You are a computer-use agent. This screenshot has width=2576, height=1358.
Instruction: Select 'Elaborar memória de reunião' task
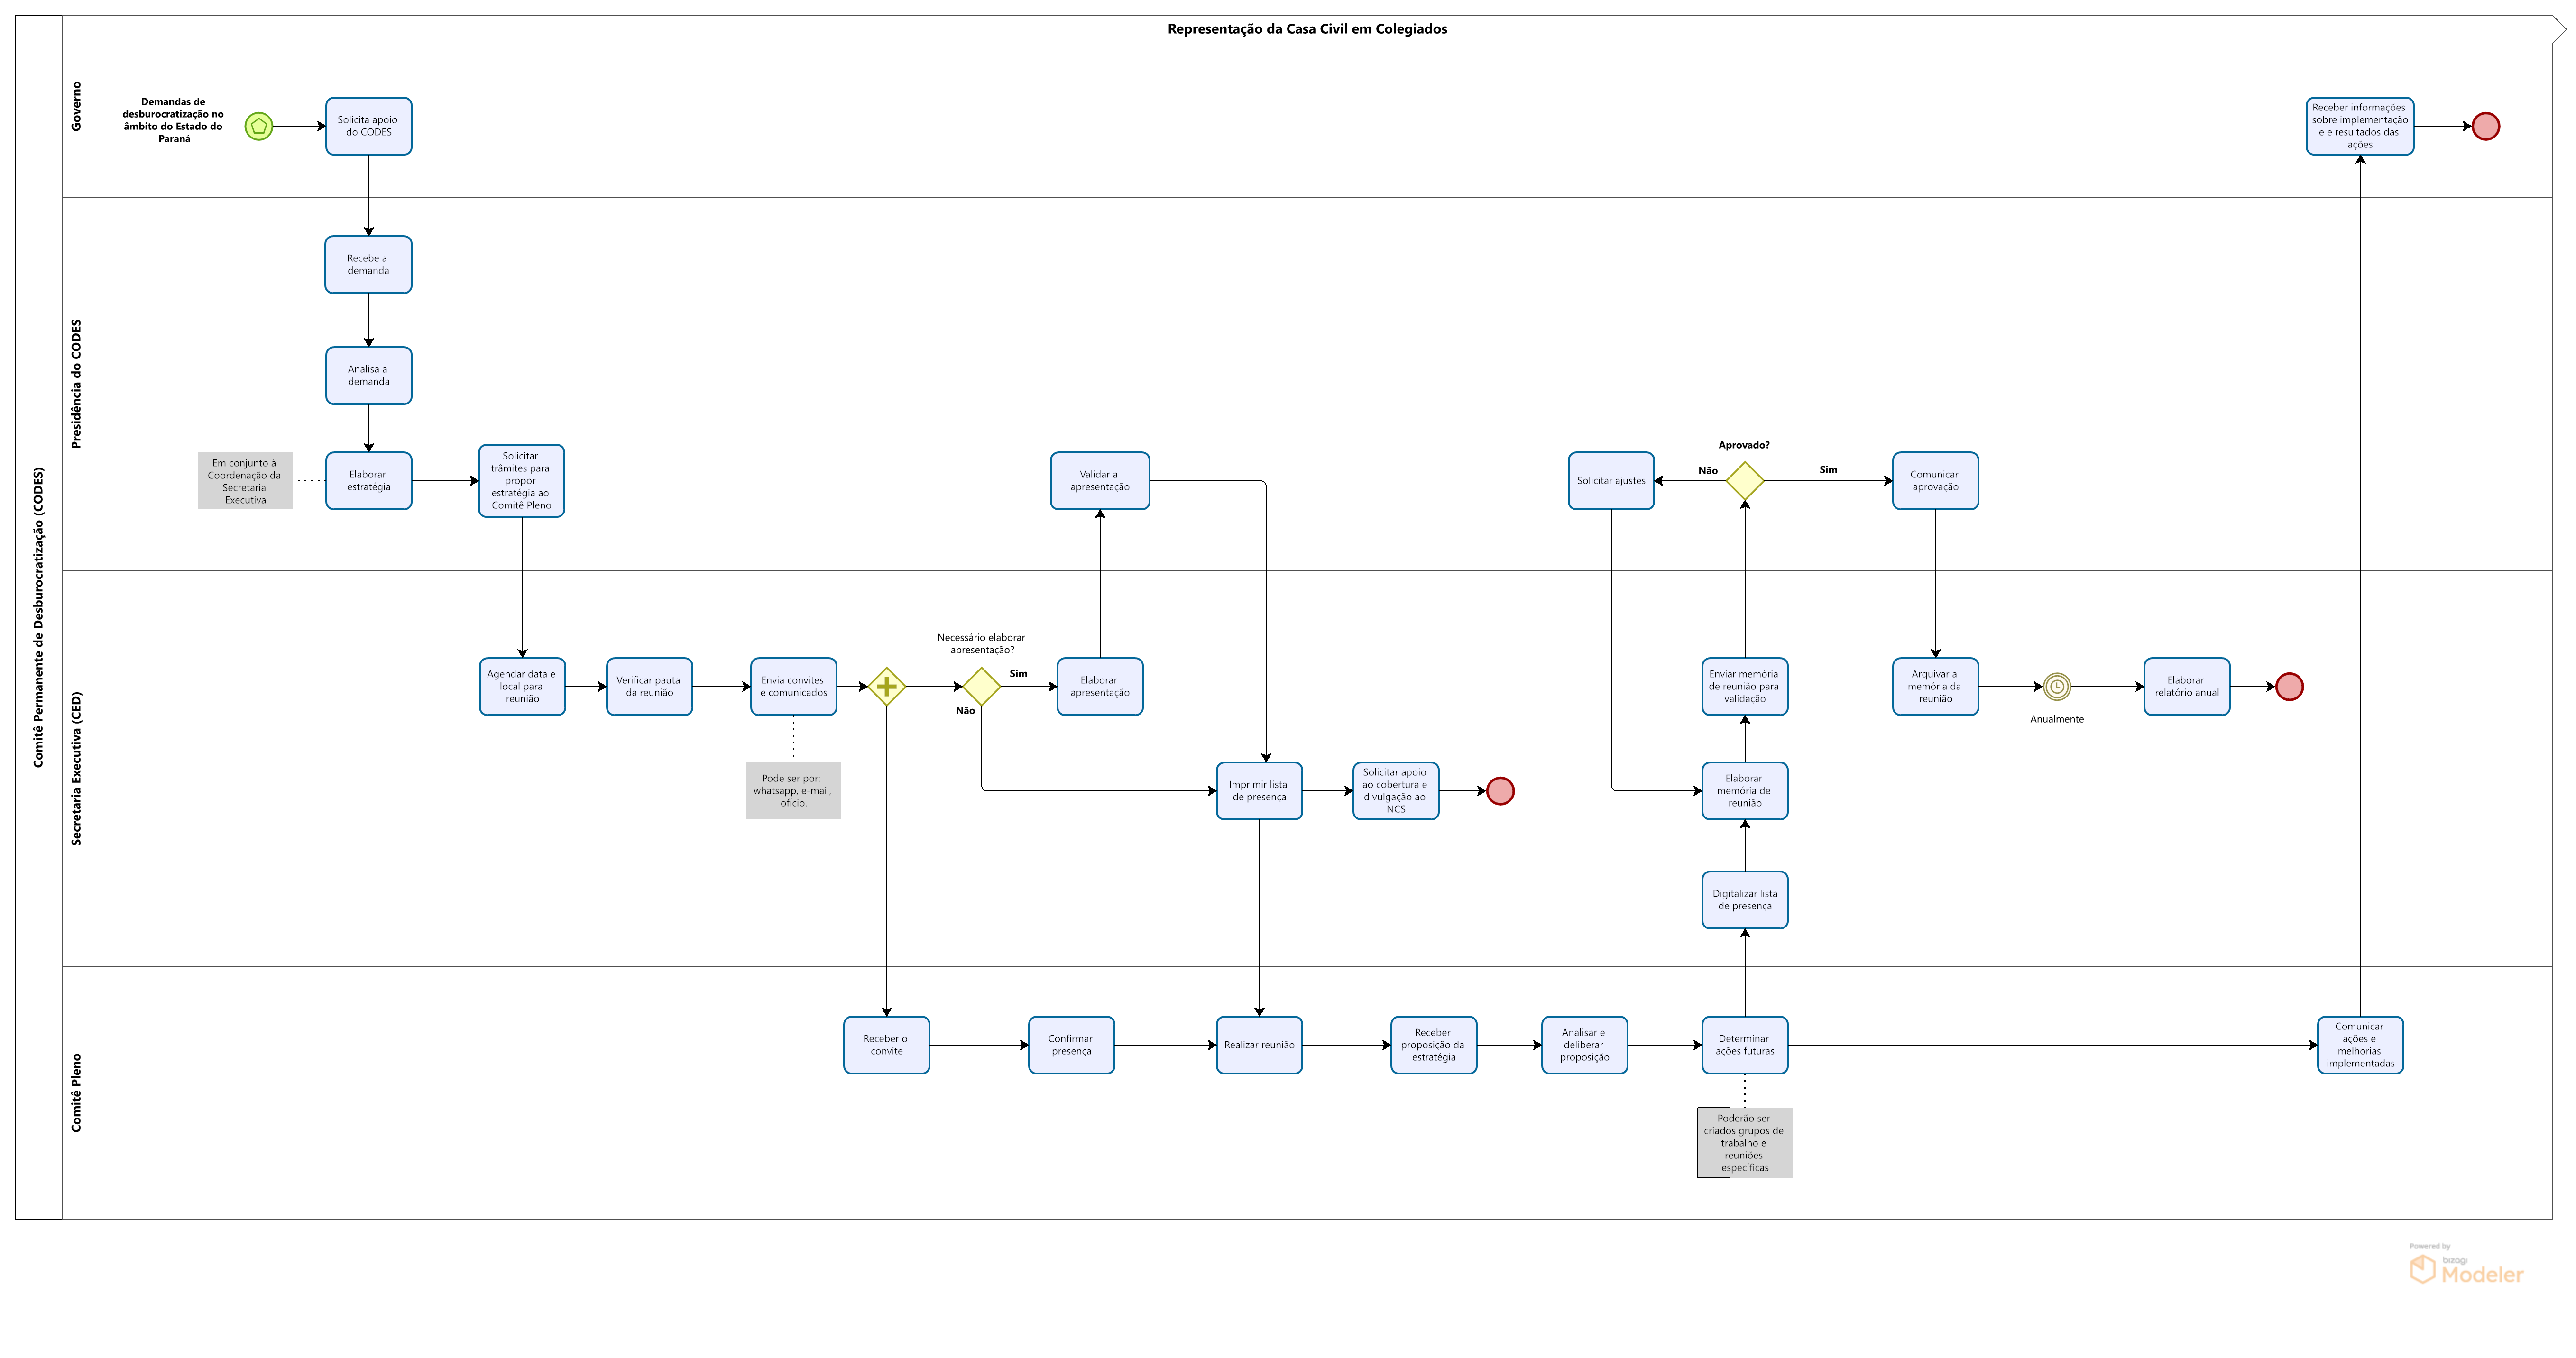pyautogui.click(x=1745, y=791)
